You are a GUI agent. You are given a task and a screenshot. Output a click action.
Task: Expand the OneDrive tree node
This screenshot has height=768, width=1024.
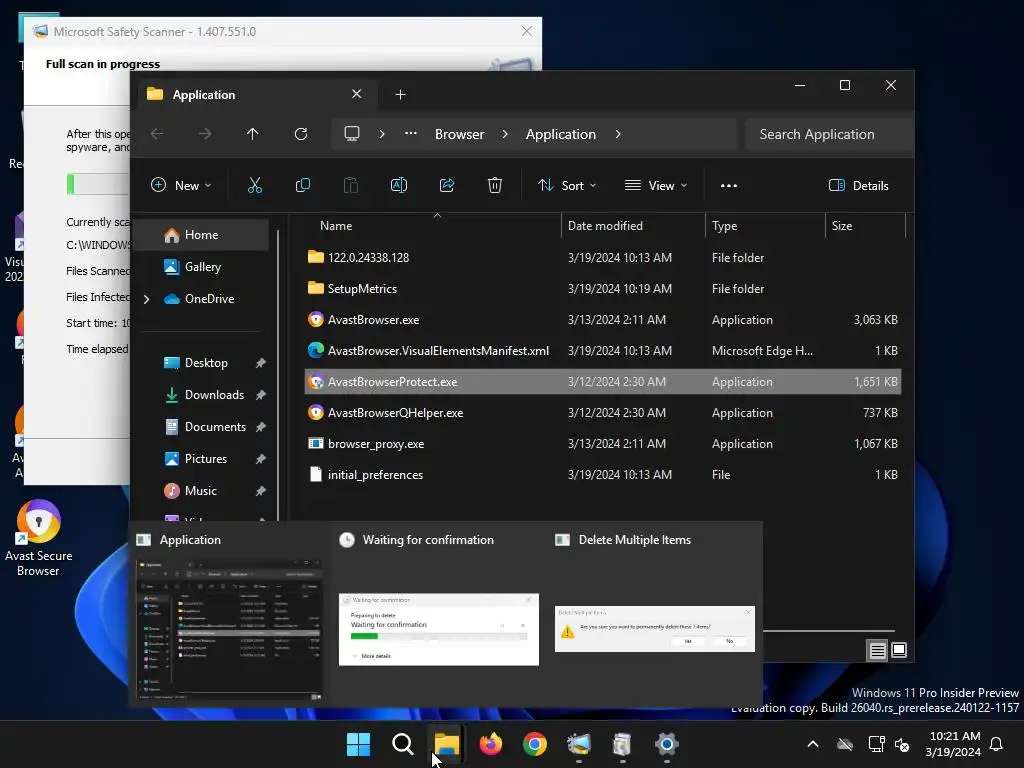(146, 299)
